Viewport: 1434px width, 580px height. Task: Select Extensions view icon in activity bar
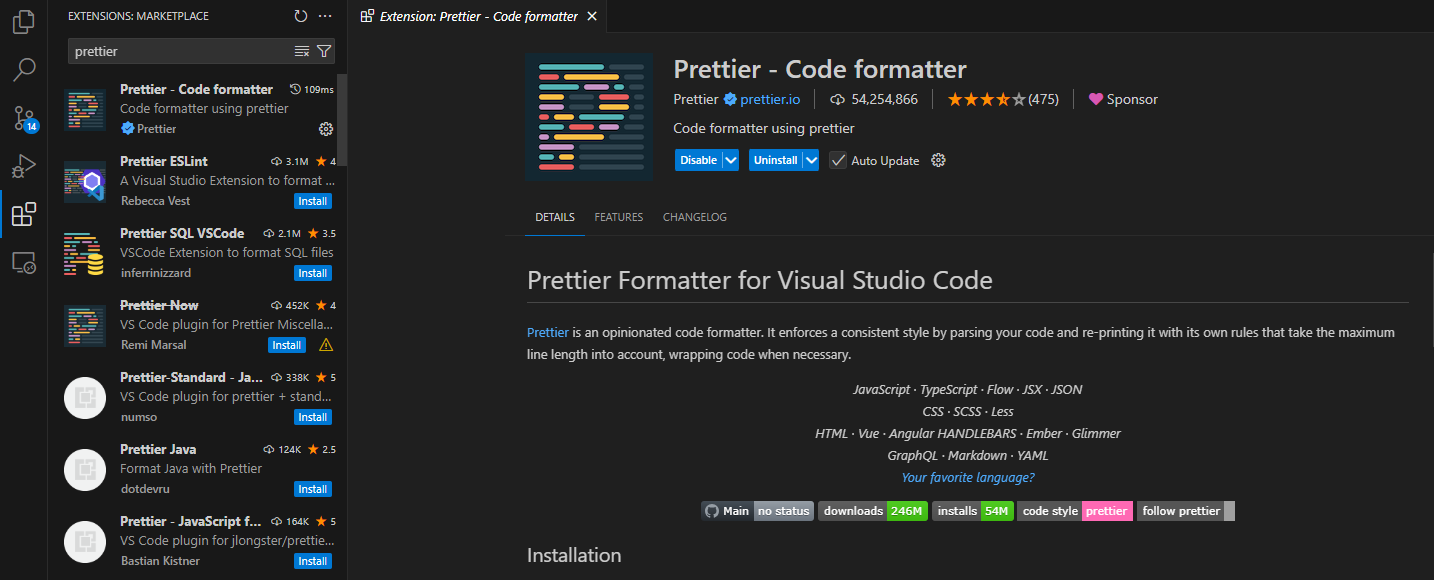pyautogui.click(x=24, y=214)
